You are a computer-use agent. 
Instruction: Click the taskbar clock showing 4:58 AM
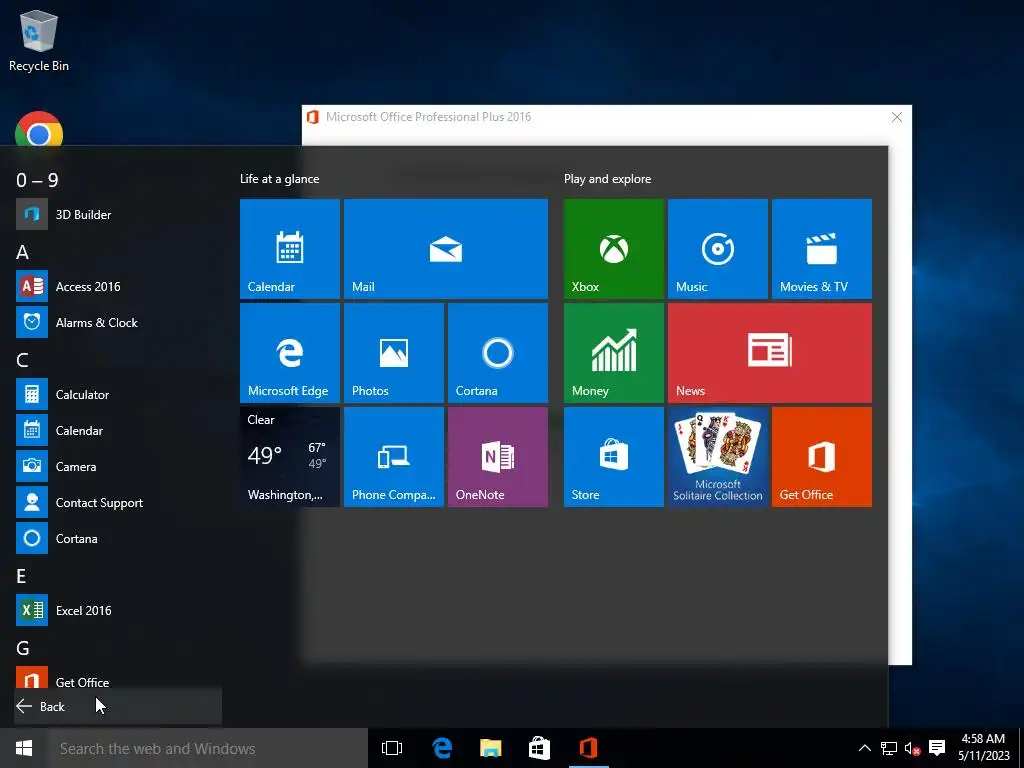point(984,747)
